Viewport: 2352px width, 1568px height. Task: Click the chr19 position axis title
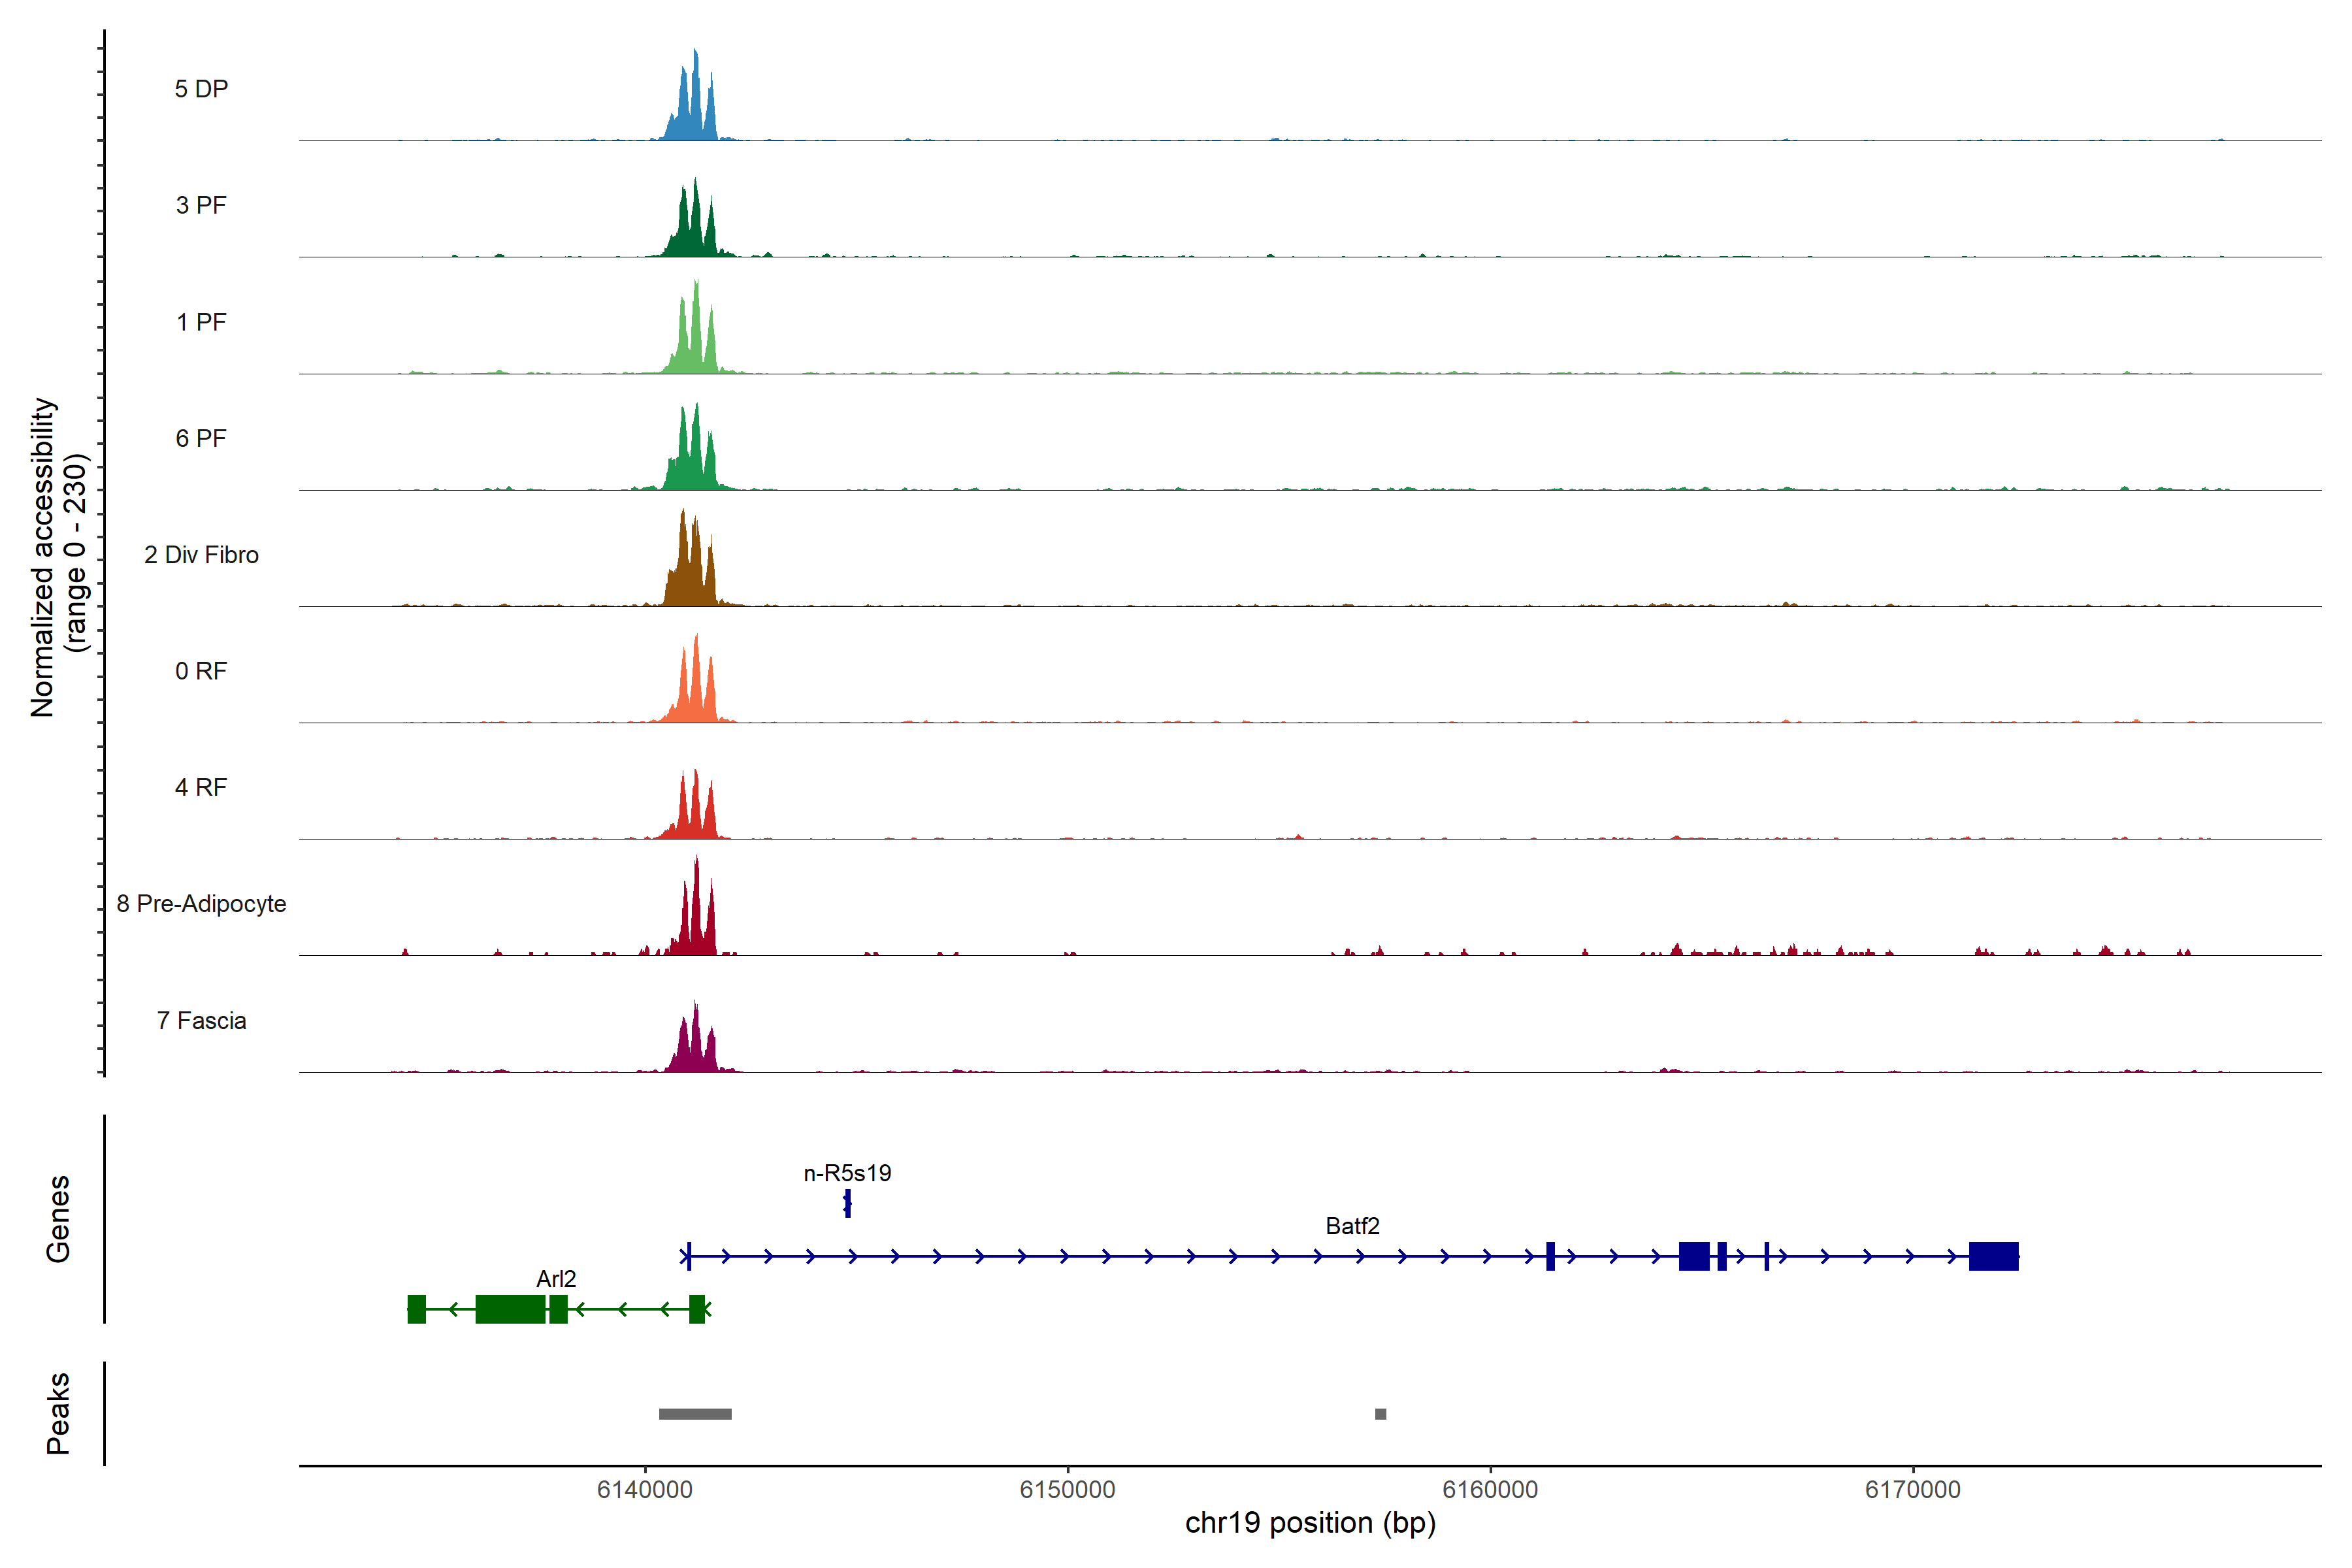(1310, 1523)
